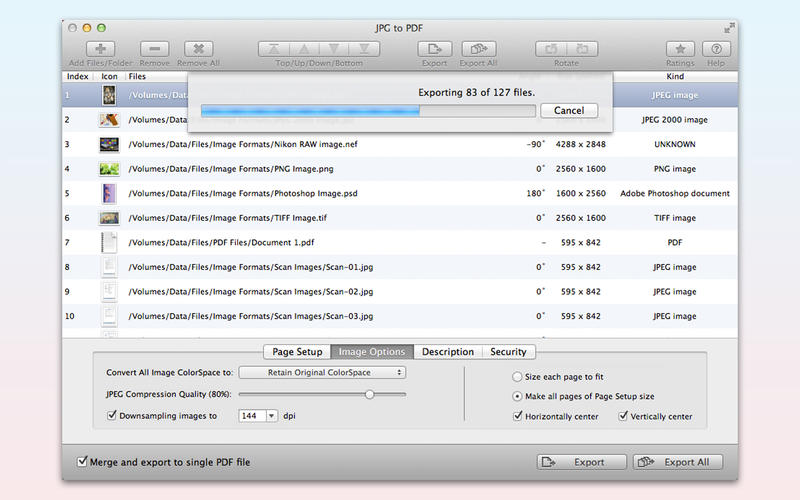This screenshot has width=800, height=500.
Task: Click the Export icon in toolbar
Action: pos(434,49)
